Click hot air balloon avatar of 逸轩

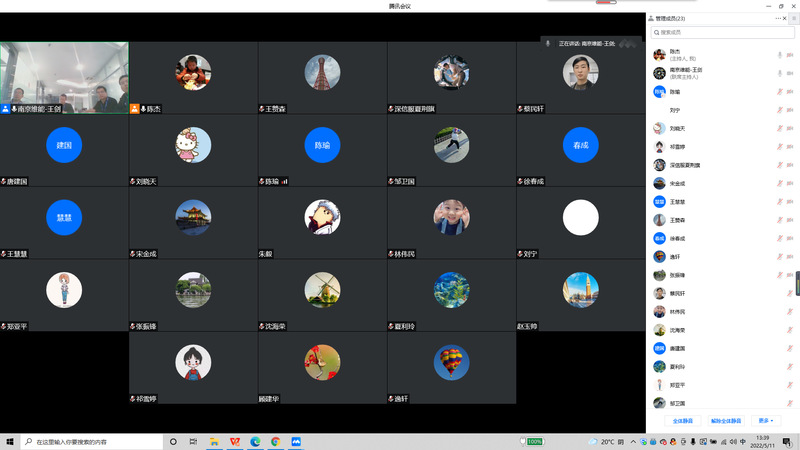click(452, 362)
